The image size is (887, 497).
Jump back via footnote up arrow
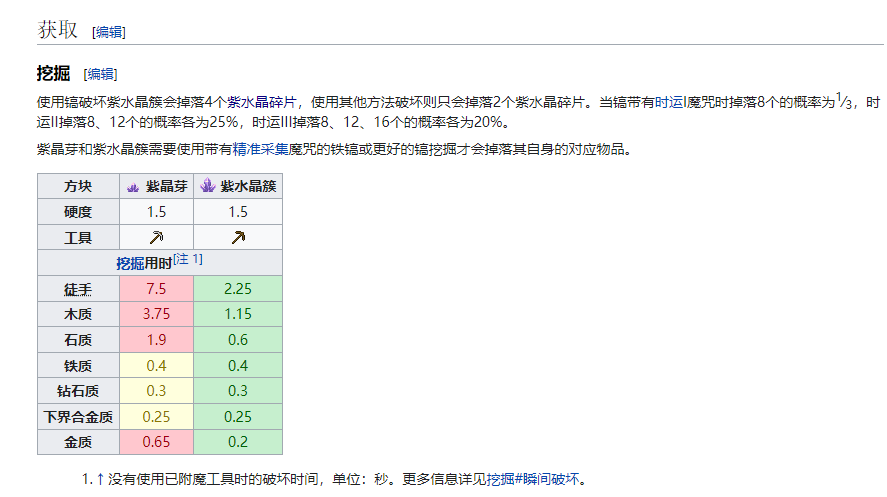100,479
